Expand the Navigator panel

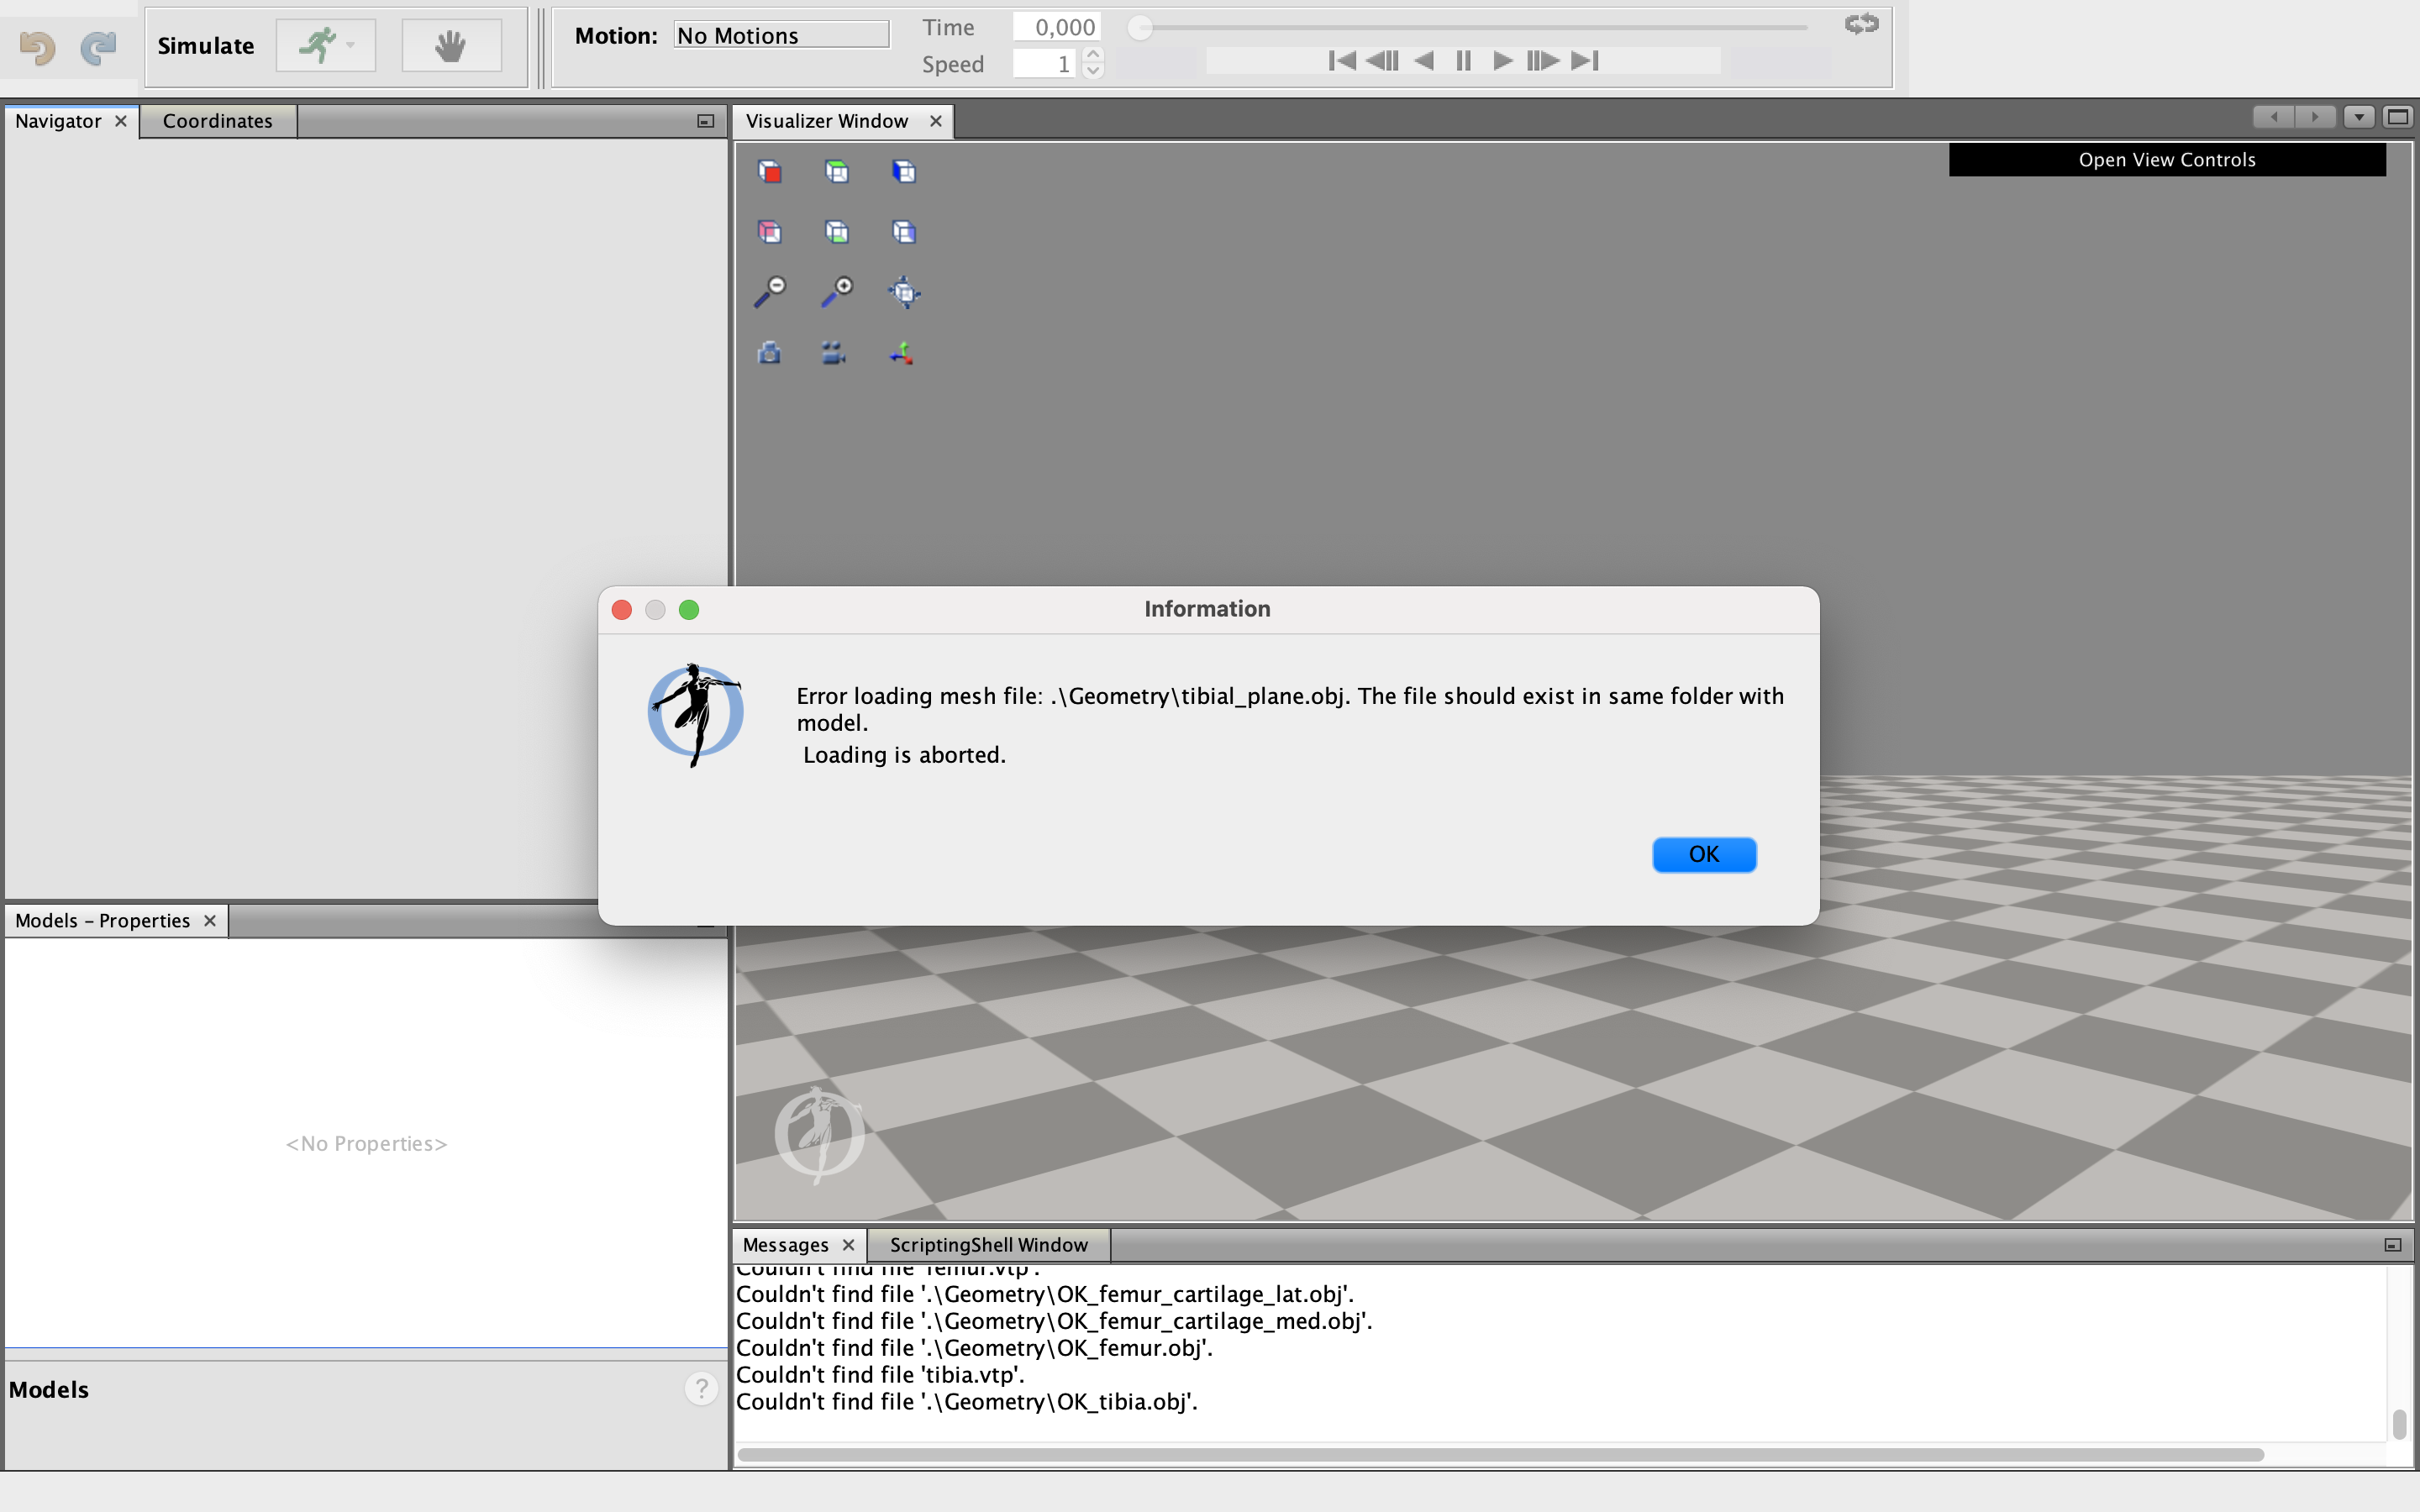click(x=706, y=120)
